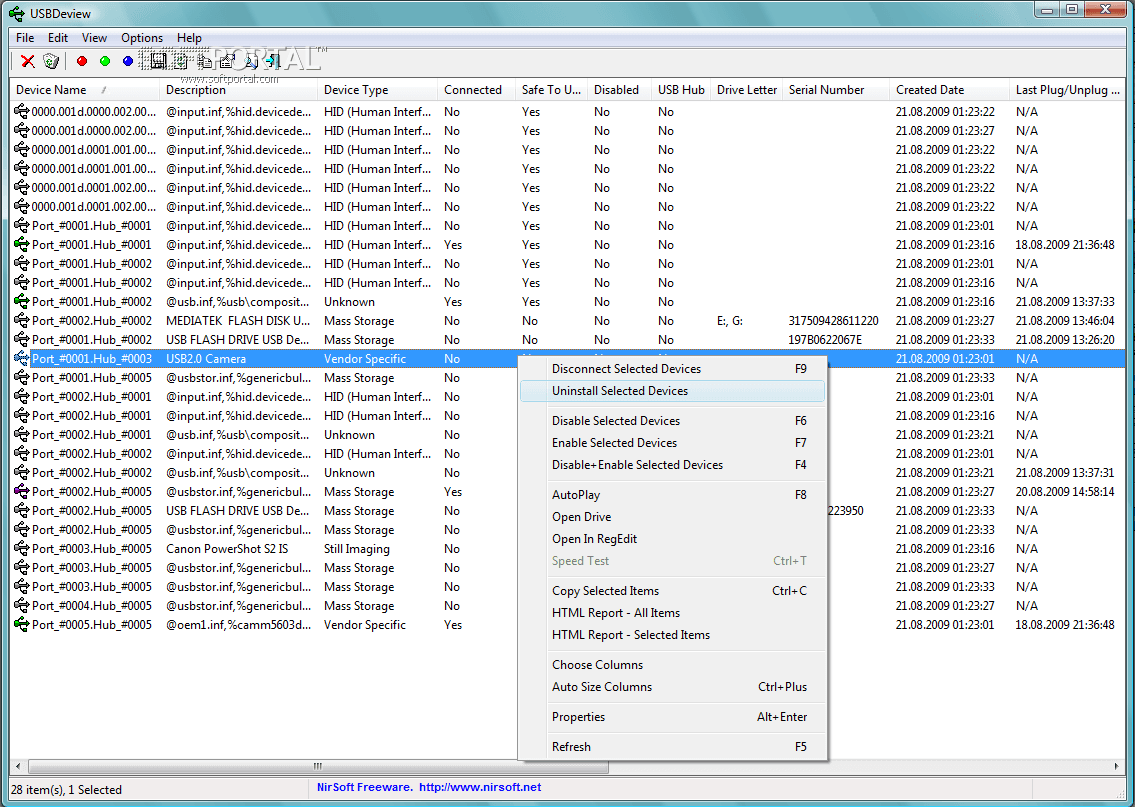Select Auto Size Columns
This screenshot has height=807, width=1135.
pos(672,687)
